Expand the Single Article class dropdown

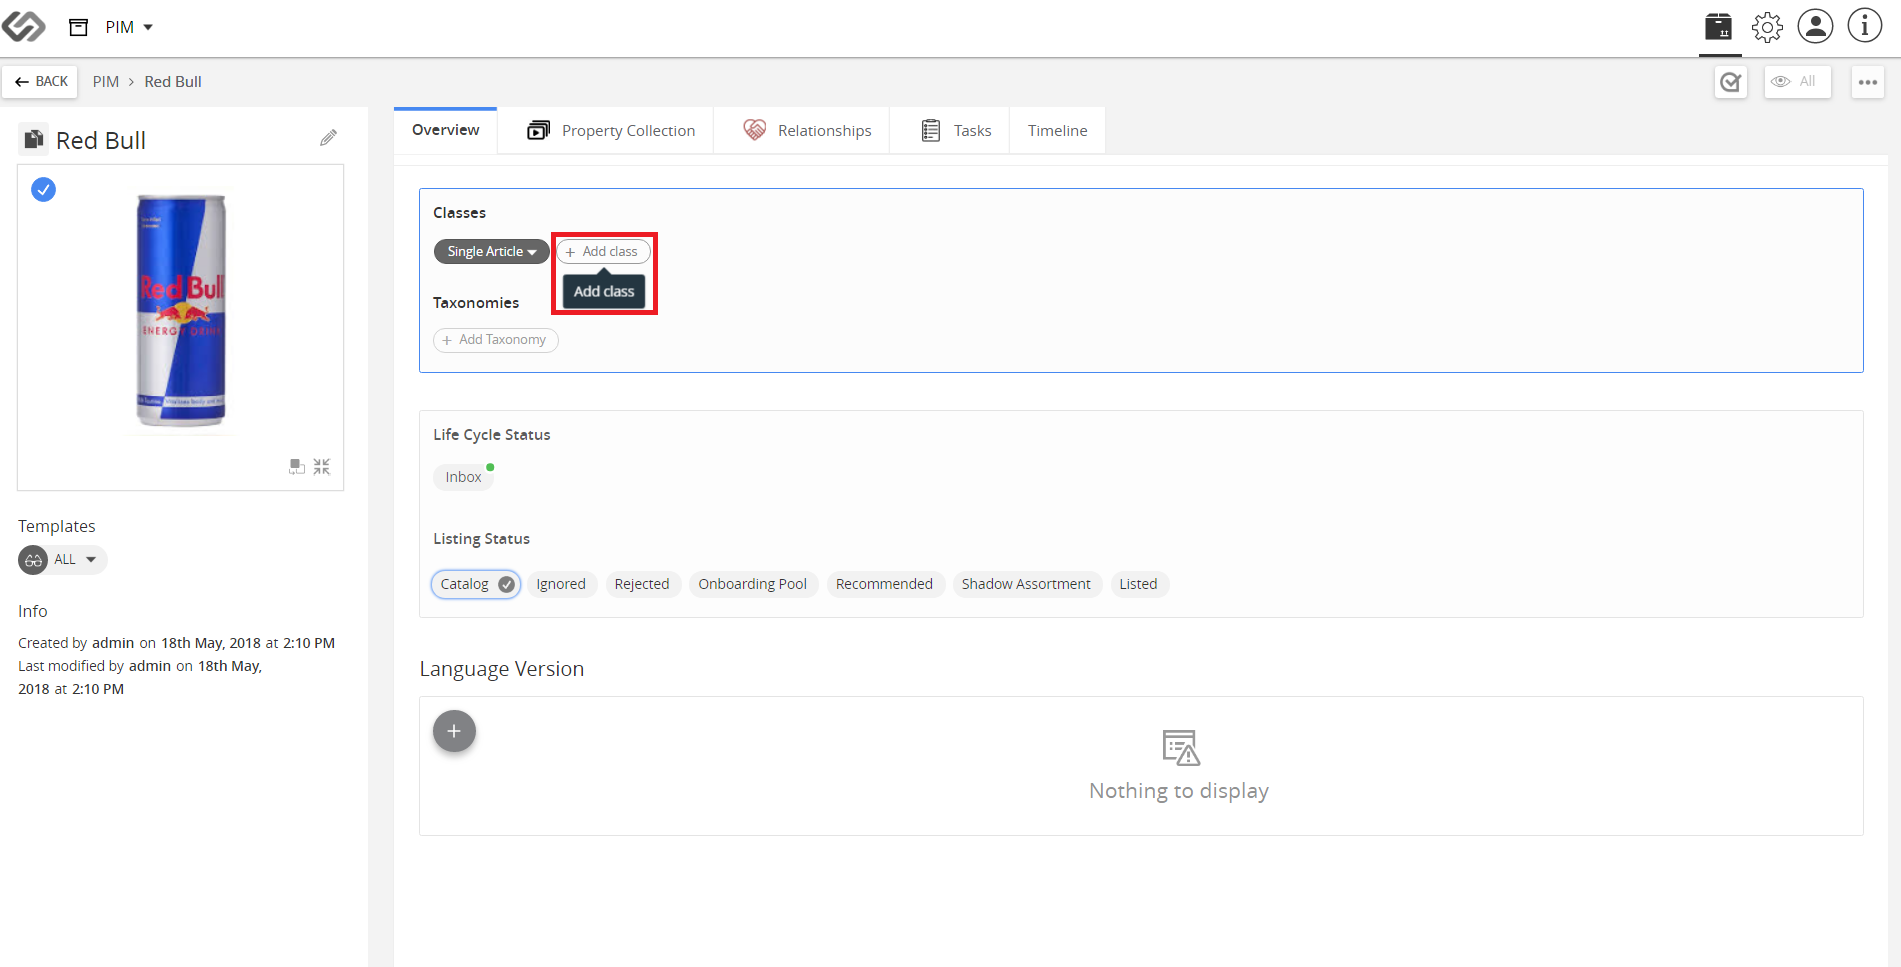tap(491, 251)
